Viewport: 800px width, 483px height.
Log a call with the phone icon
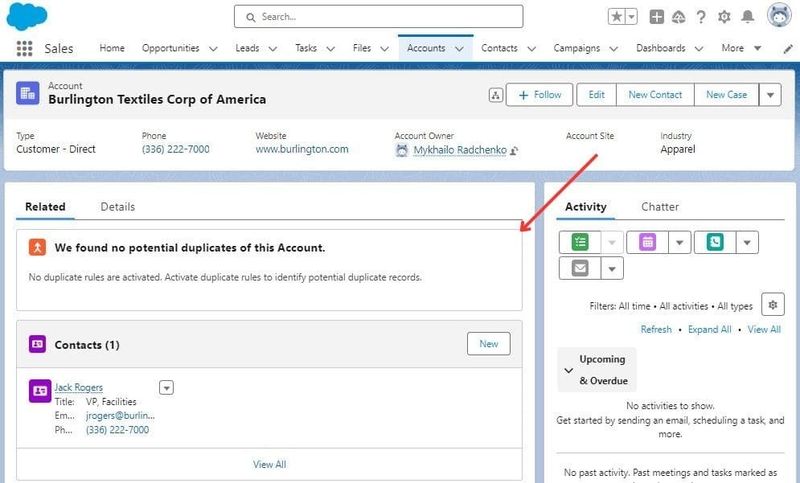click(x=715, y=242)
